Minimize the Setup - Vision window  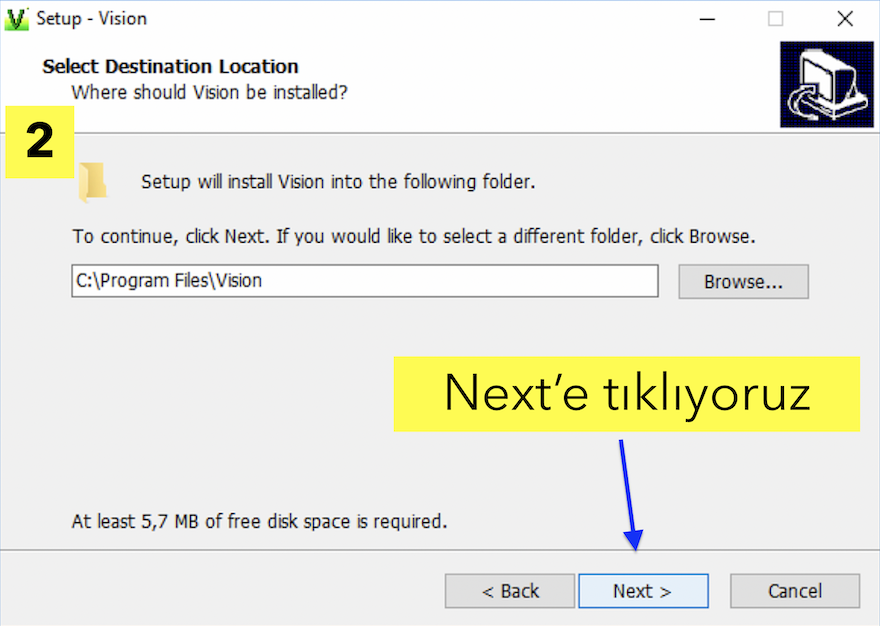pos(707,19)
